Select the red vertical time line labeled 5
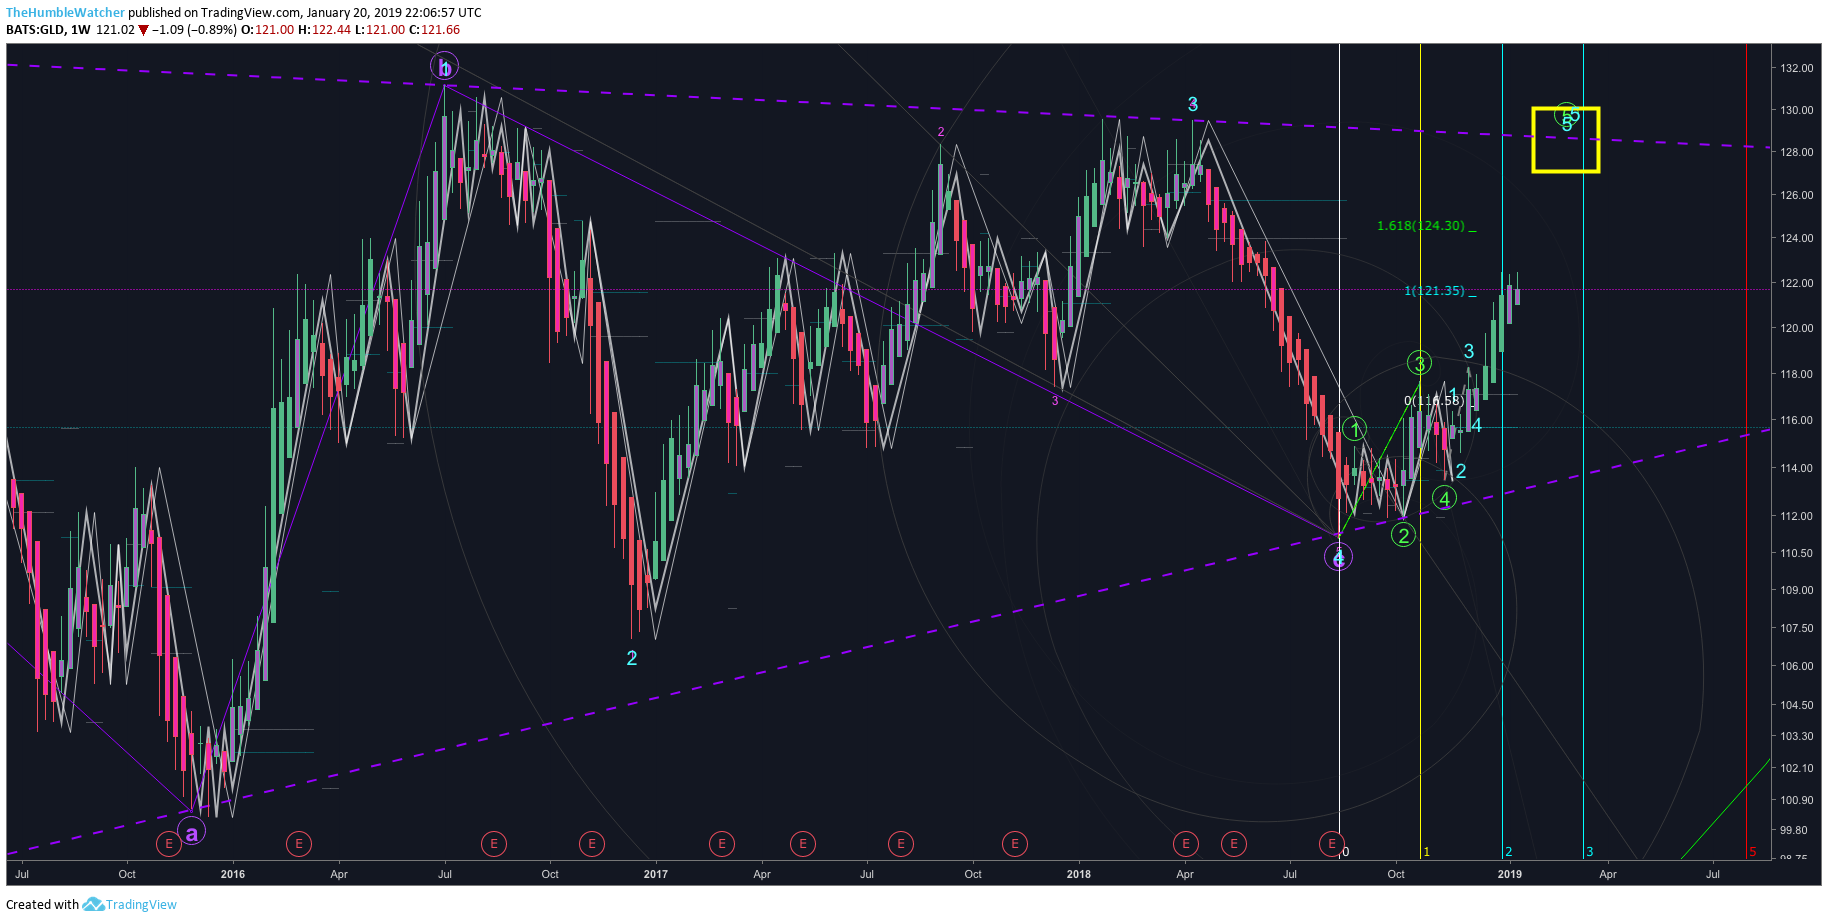The image size is (1828, 922). [1746, 450]
